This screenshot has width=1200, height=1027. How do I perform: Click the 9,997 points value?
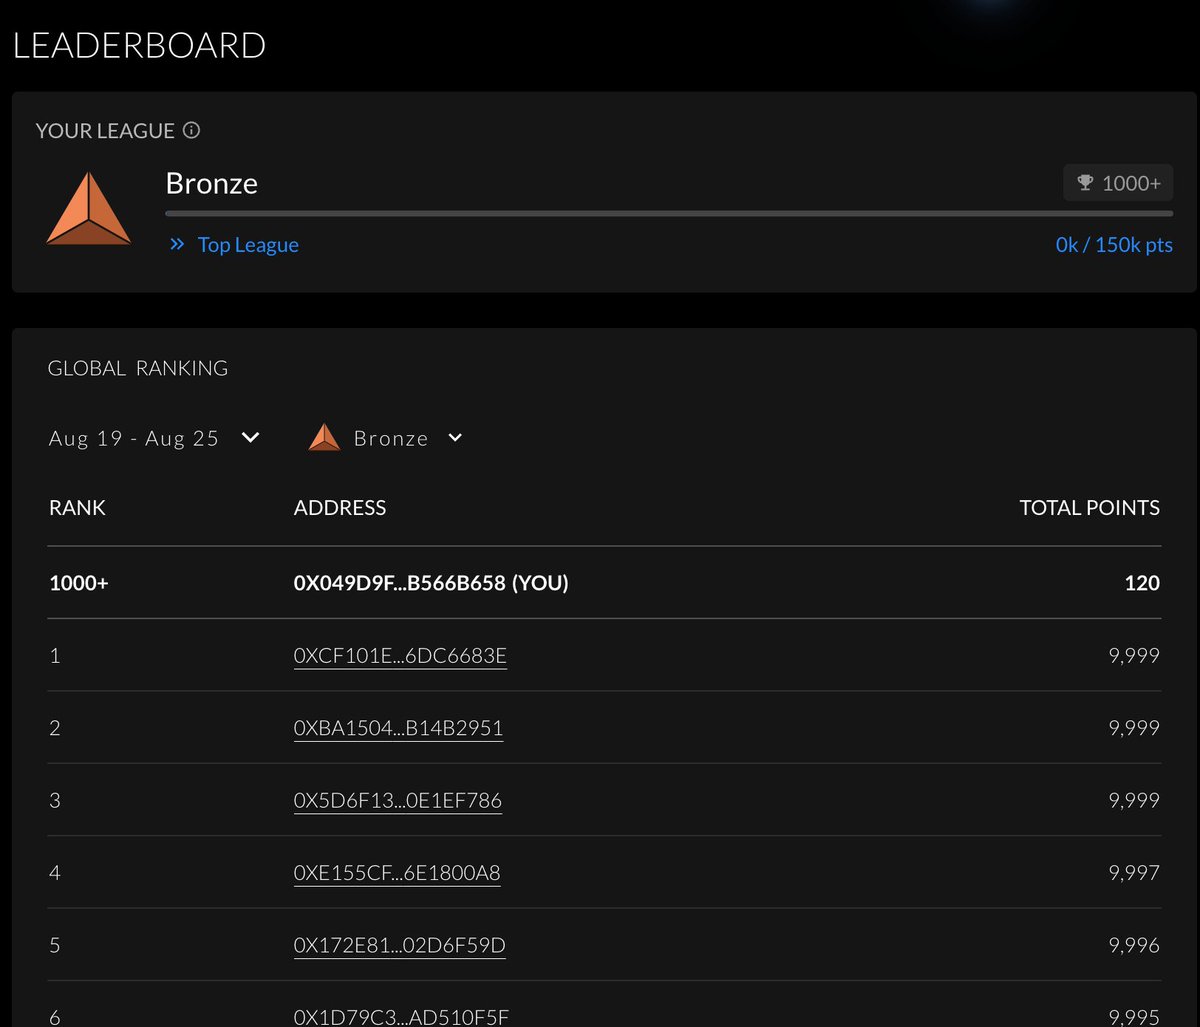[x=1134, y=873]
